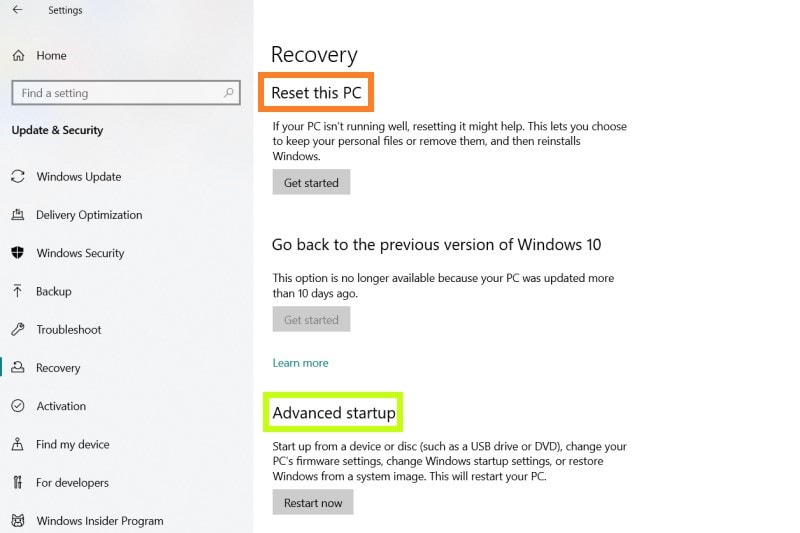This screenshot has height=533, width=800.
Task: Click the Delivery Optimization icon
Action: [18, 215]
